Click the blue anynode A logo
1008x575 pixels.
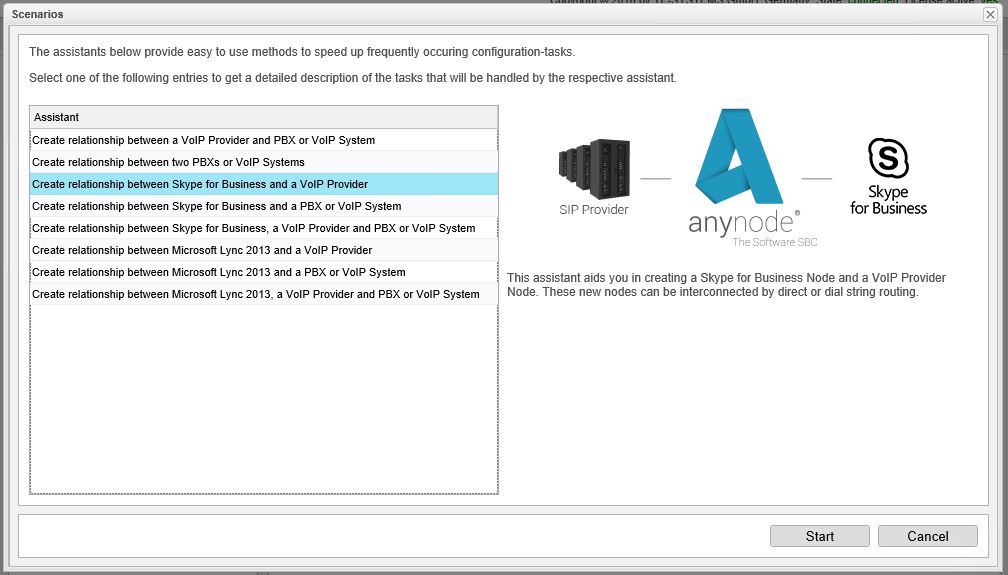tap(737, 157)
